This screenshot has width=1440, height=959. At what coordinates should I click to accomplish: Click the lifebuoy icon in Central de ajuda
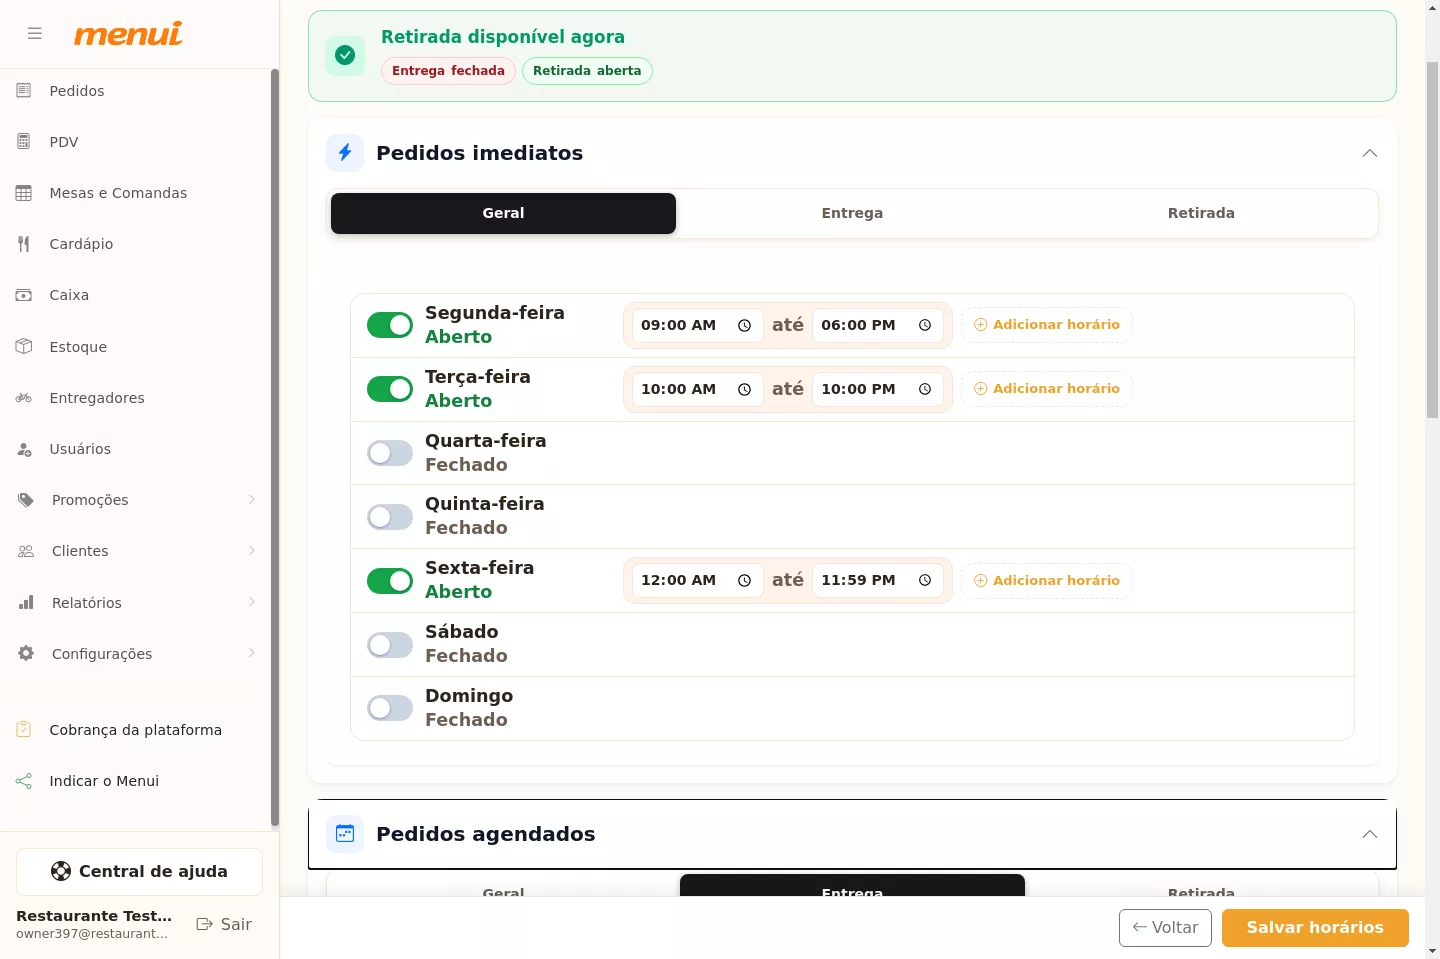[x=61, y=871]
